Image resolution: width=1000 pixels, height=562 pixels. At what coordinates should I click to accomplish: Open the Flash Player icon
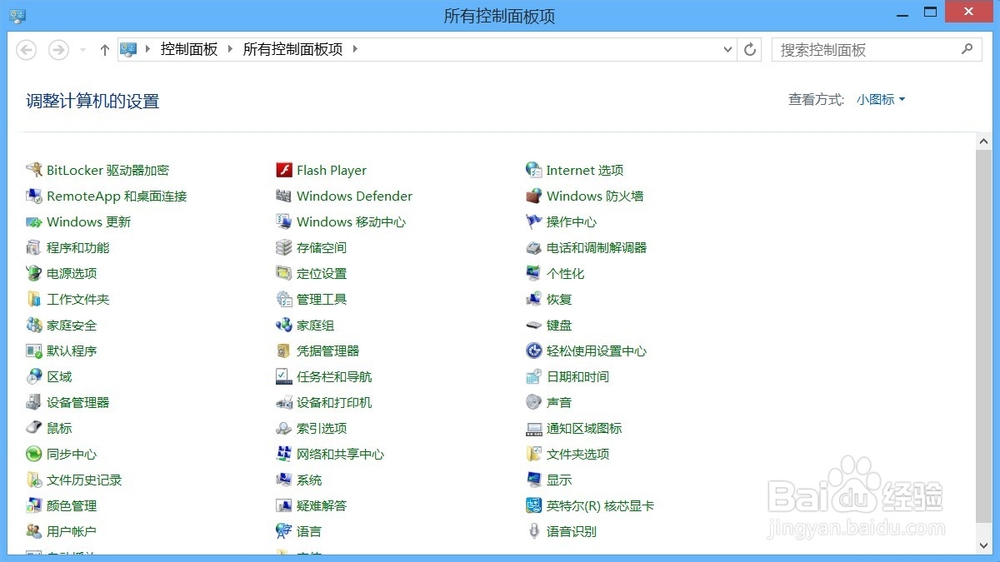coord(284,170)
